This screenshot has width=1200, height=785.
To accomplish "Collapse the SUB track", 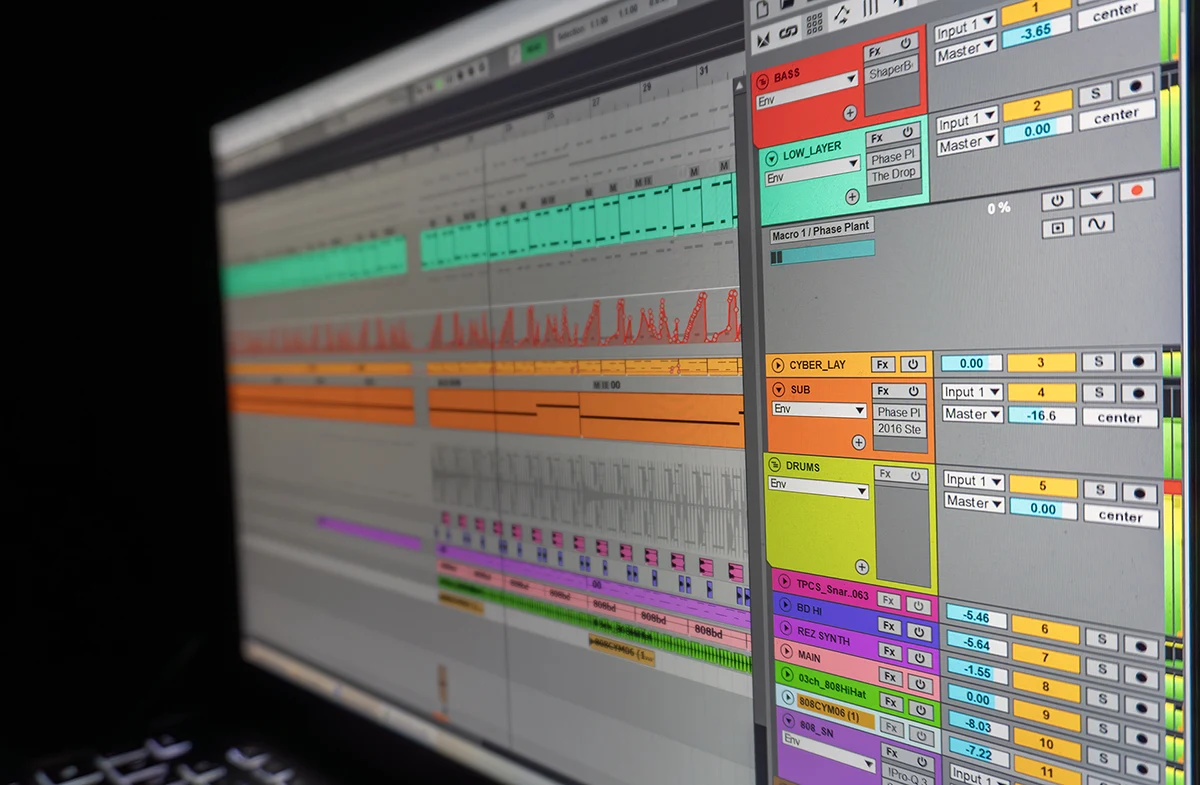I will [x=780, y=390].
